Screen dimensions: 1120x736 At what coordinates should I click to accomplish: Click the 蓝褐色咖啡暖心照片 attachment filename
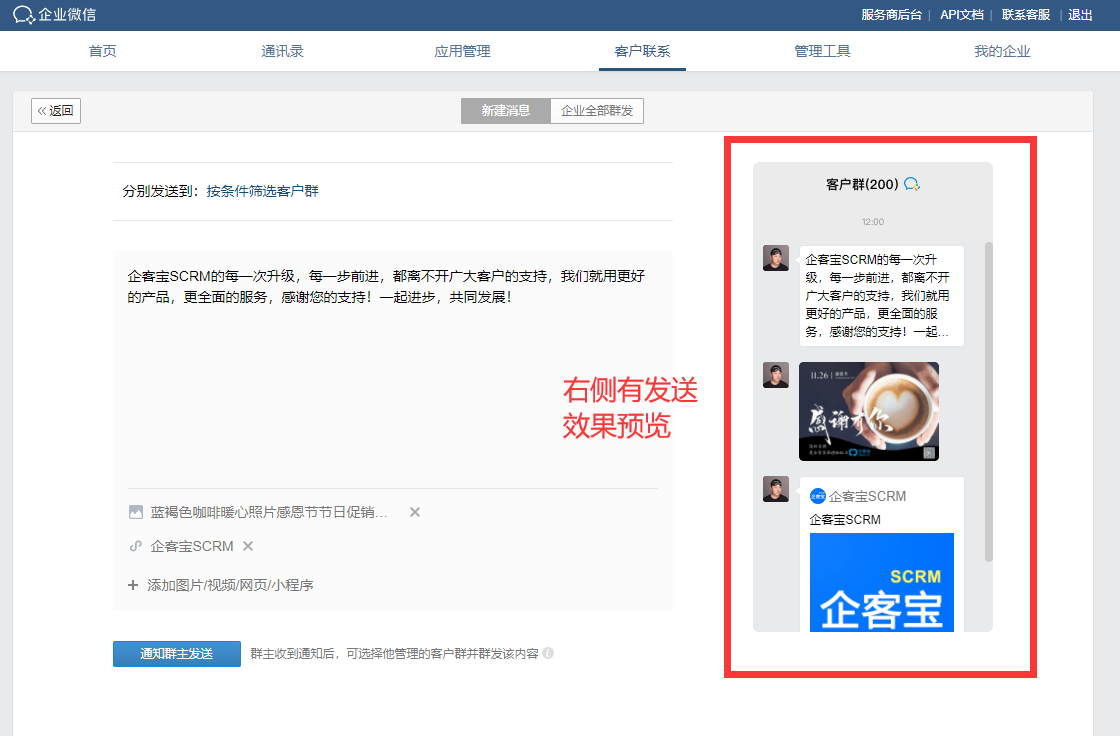269,512
